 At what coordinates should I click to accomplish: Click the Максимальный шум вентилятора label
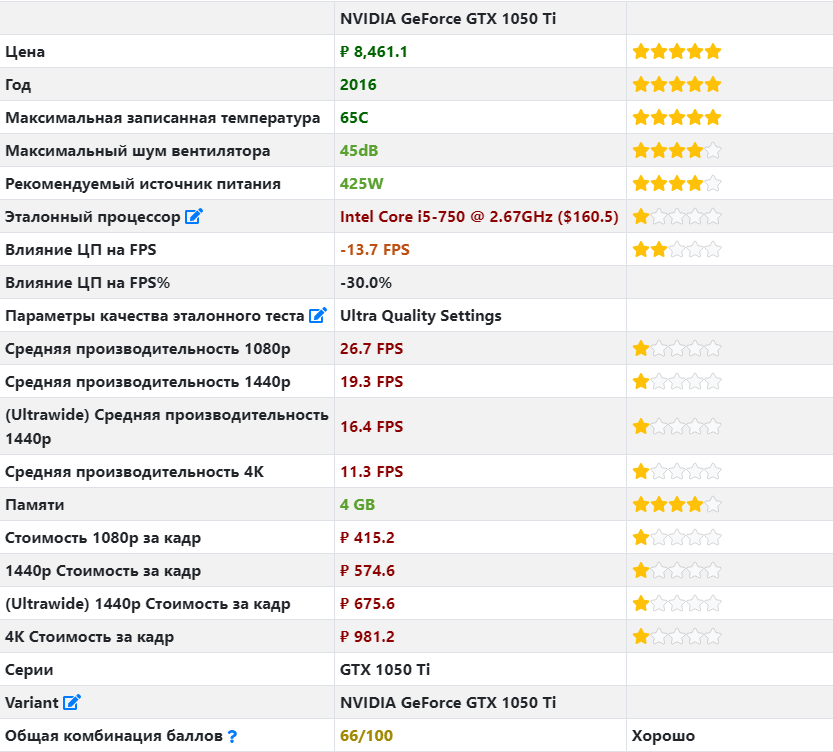[x=138, y=151]
